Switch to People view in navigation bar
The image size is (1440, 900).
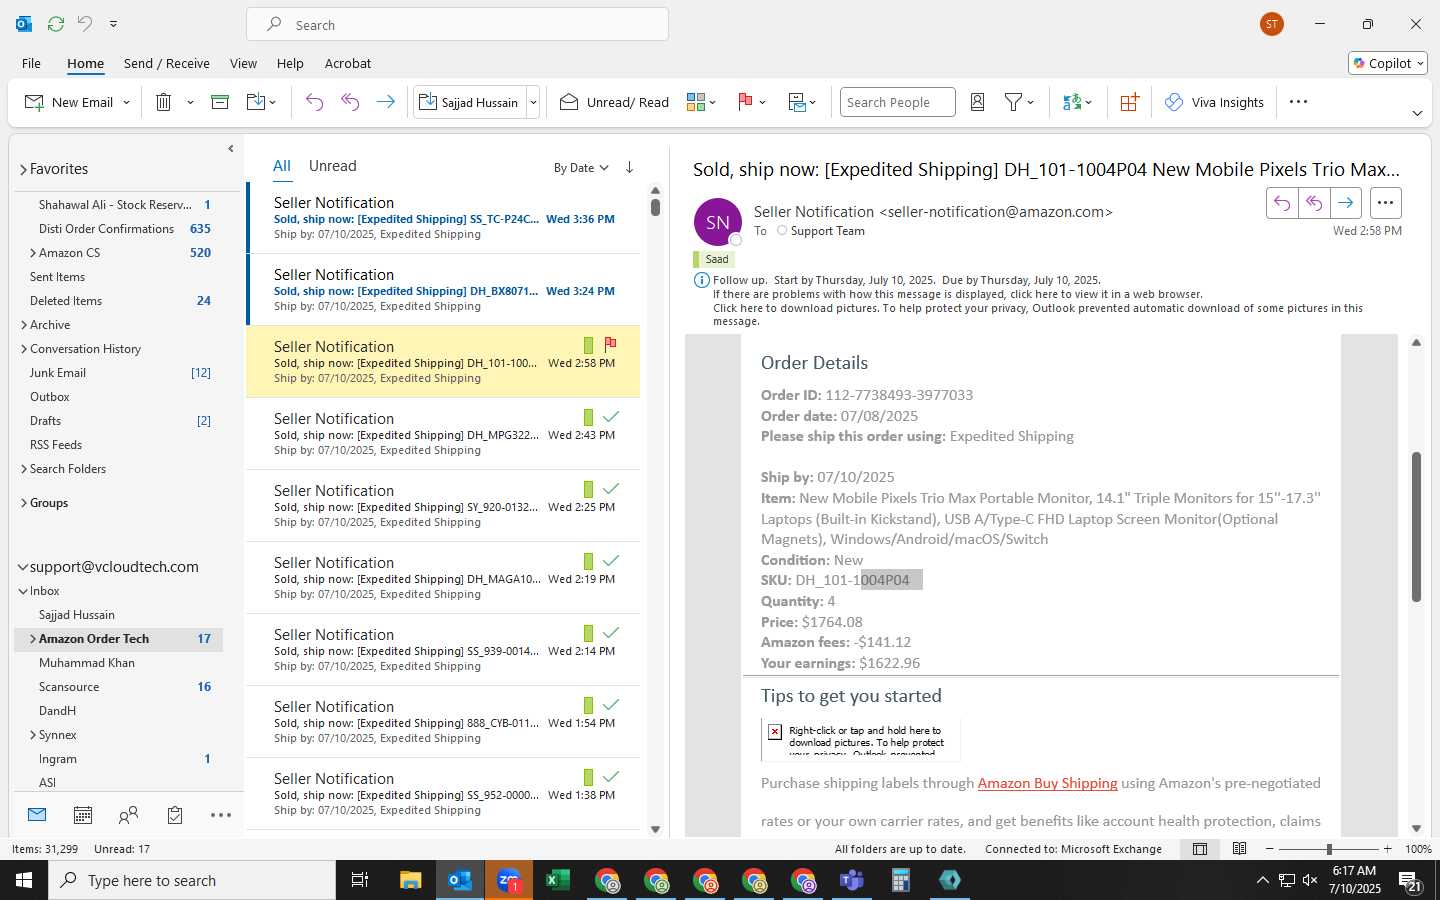128,816
